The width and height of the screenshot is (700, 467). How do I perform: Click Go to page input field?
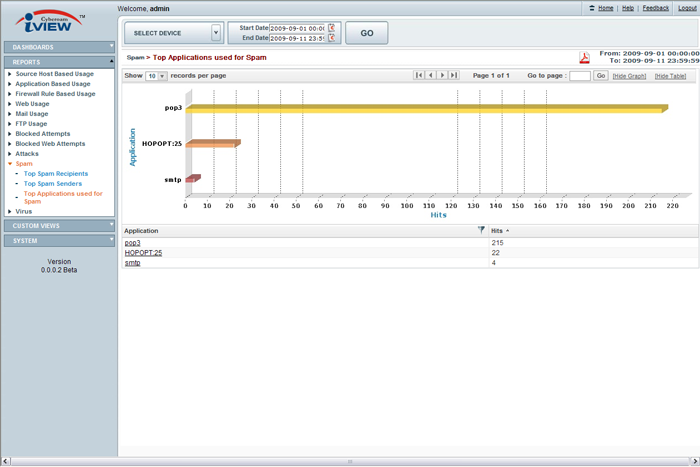pos(580,76)
